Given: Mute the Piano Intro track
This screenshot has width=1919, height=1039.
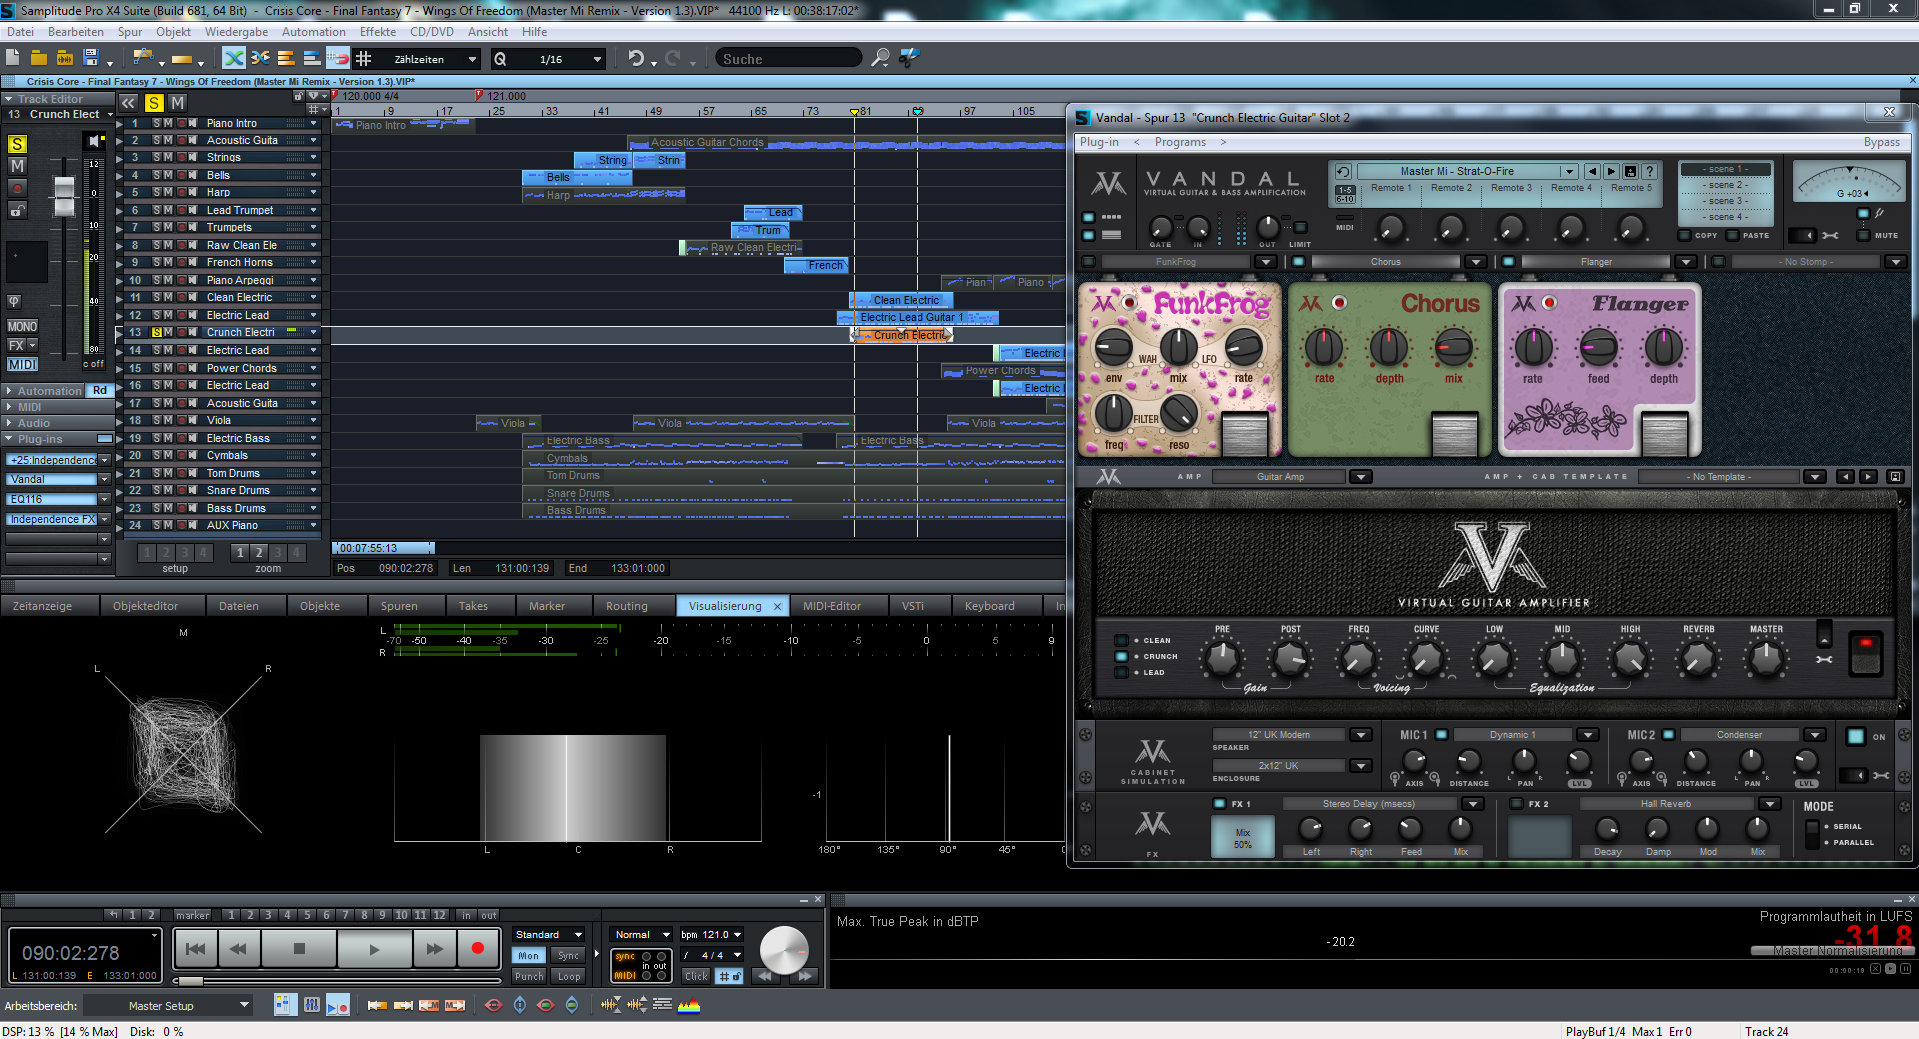Looking at the screenshot, I should pyautogui.click(x=168, y=123).
